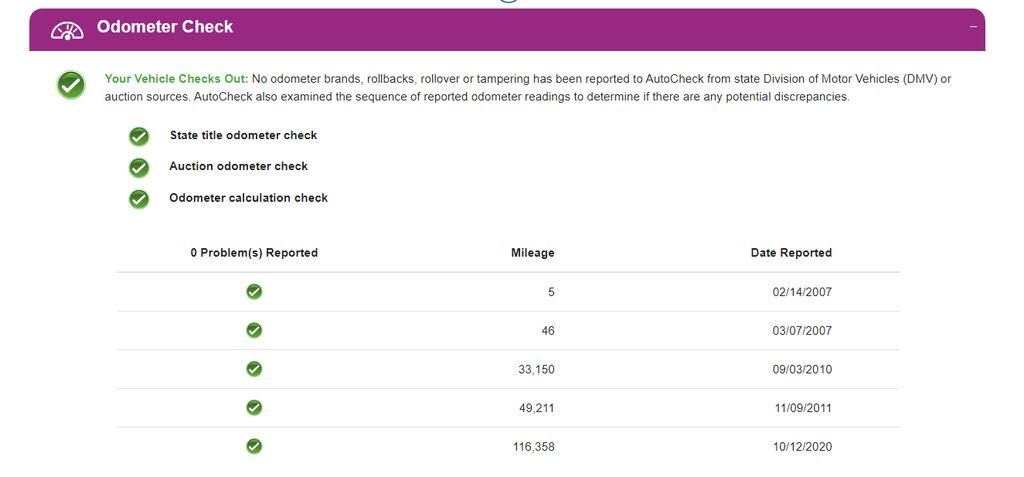Click the date 11/09/2011
The height and width of the screenshot is (477, 1024).
(x=803, y=408)
